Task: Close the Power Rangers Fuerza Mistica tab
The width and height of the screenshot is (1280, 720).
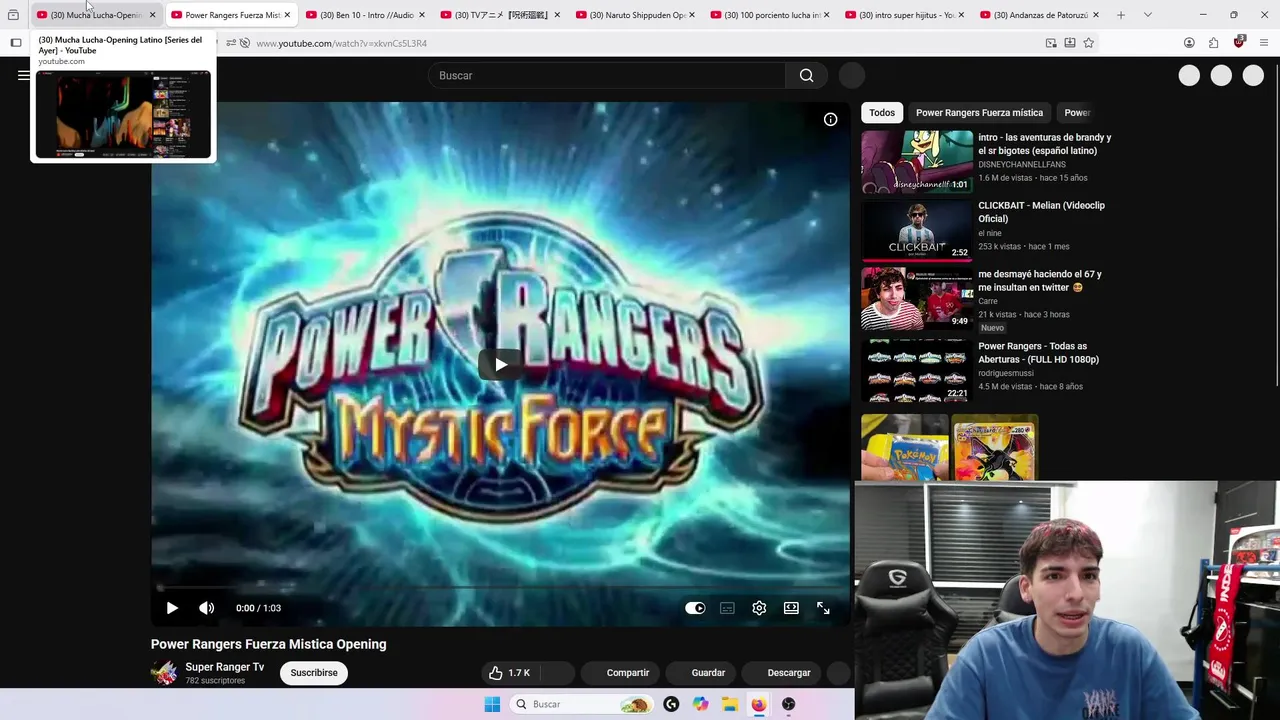Action: (287, 15)
